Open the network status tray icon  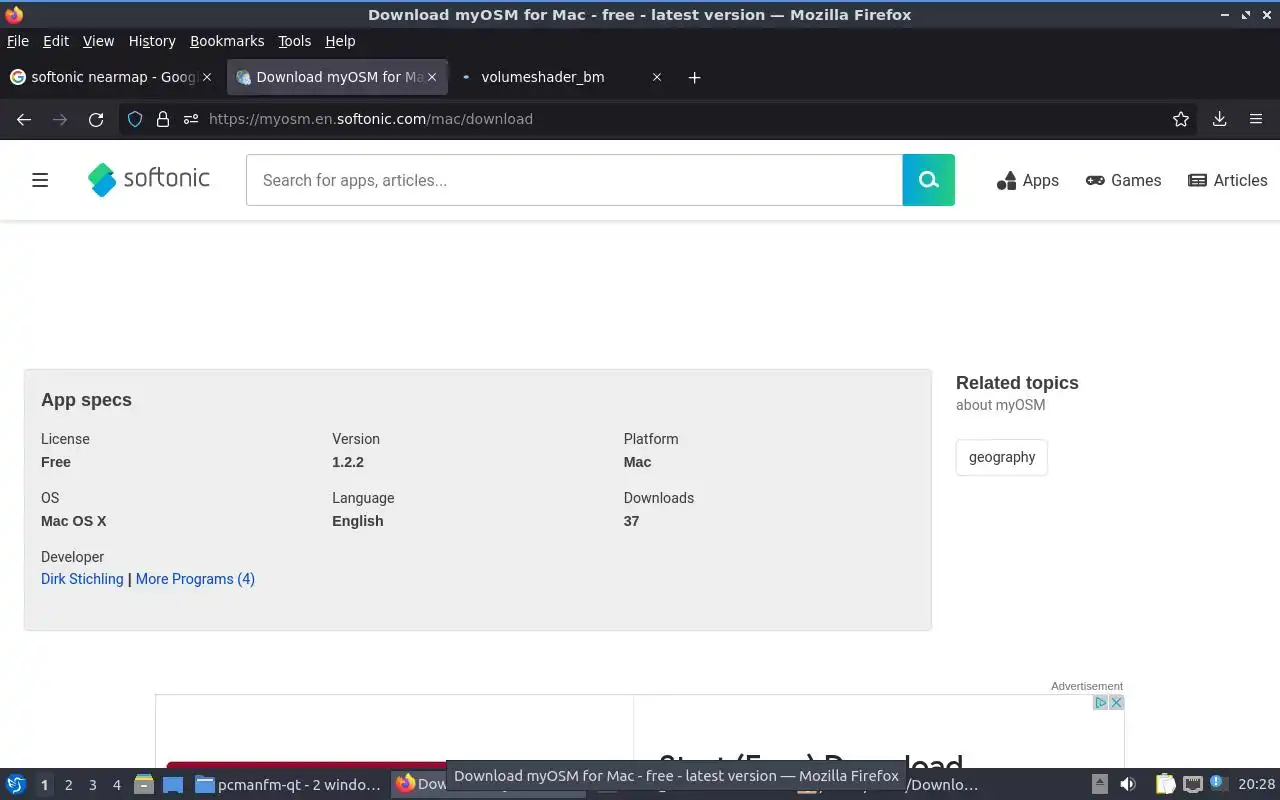(1192, 785)
